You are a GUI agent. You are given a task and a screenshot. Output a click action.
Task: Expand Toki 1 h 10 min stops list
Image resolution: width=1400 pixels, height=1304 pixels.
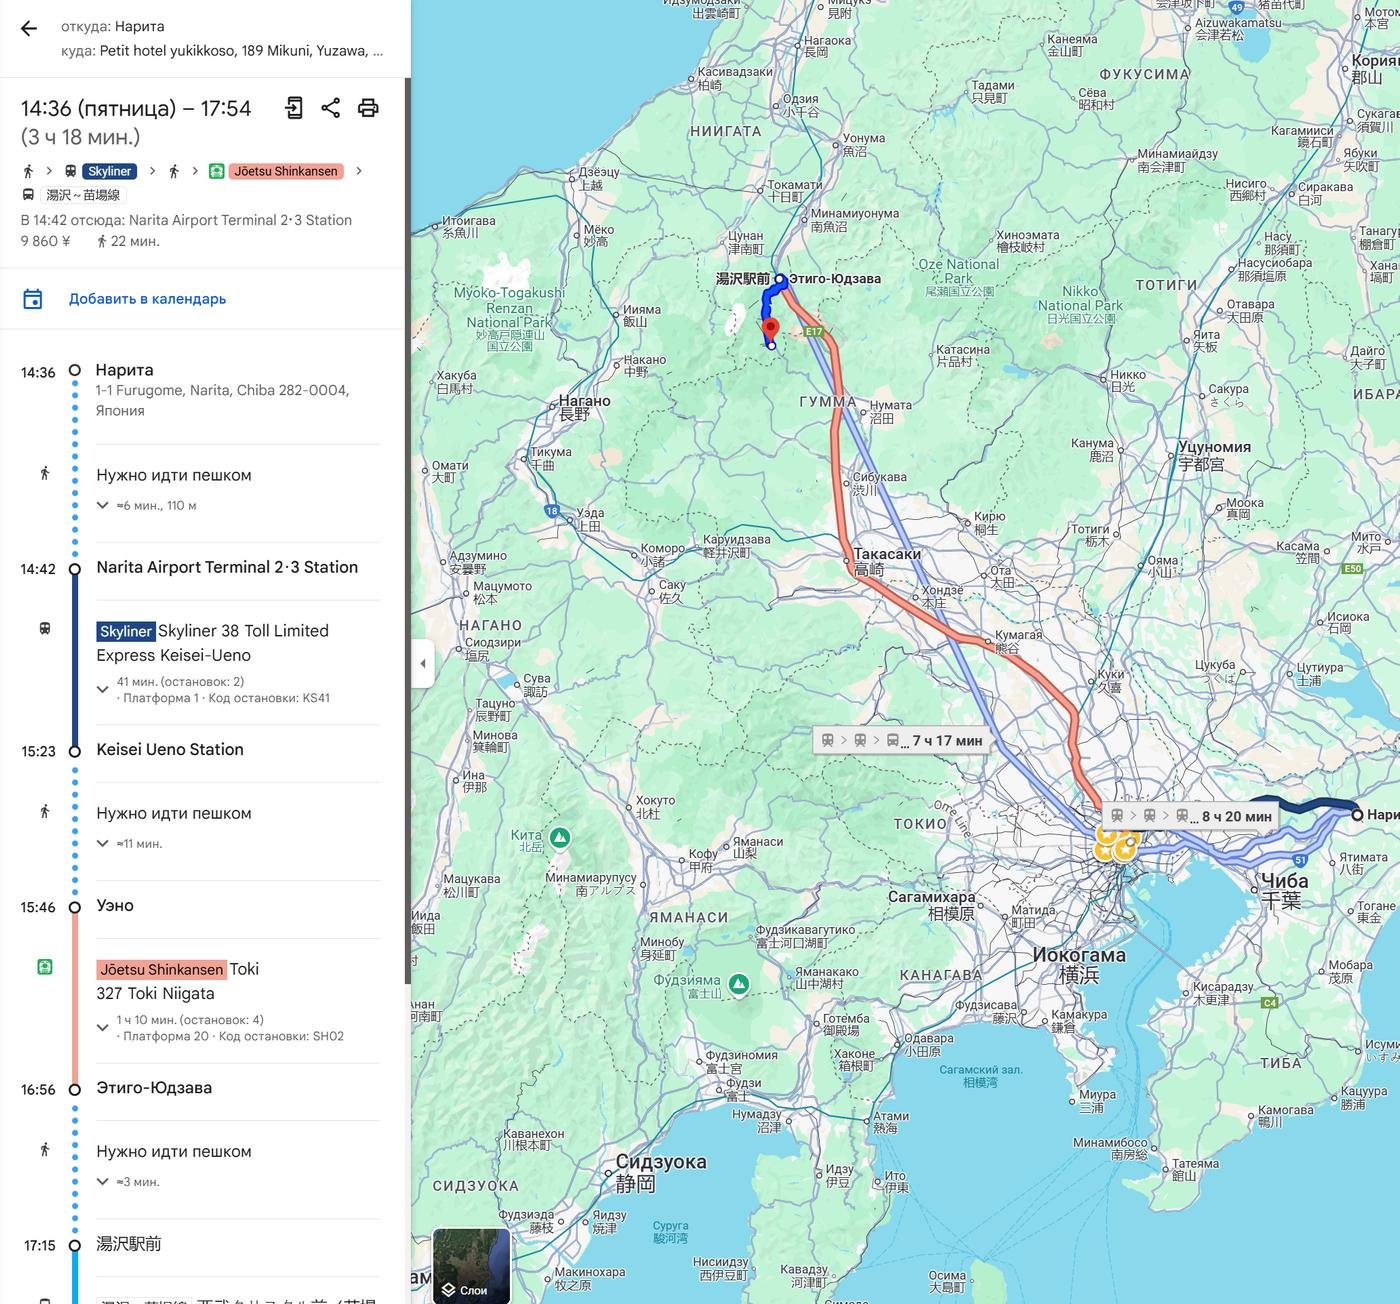tap(102, 1027)
